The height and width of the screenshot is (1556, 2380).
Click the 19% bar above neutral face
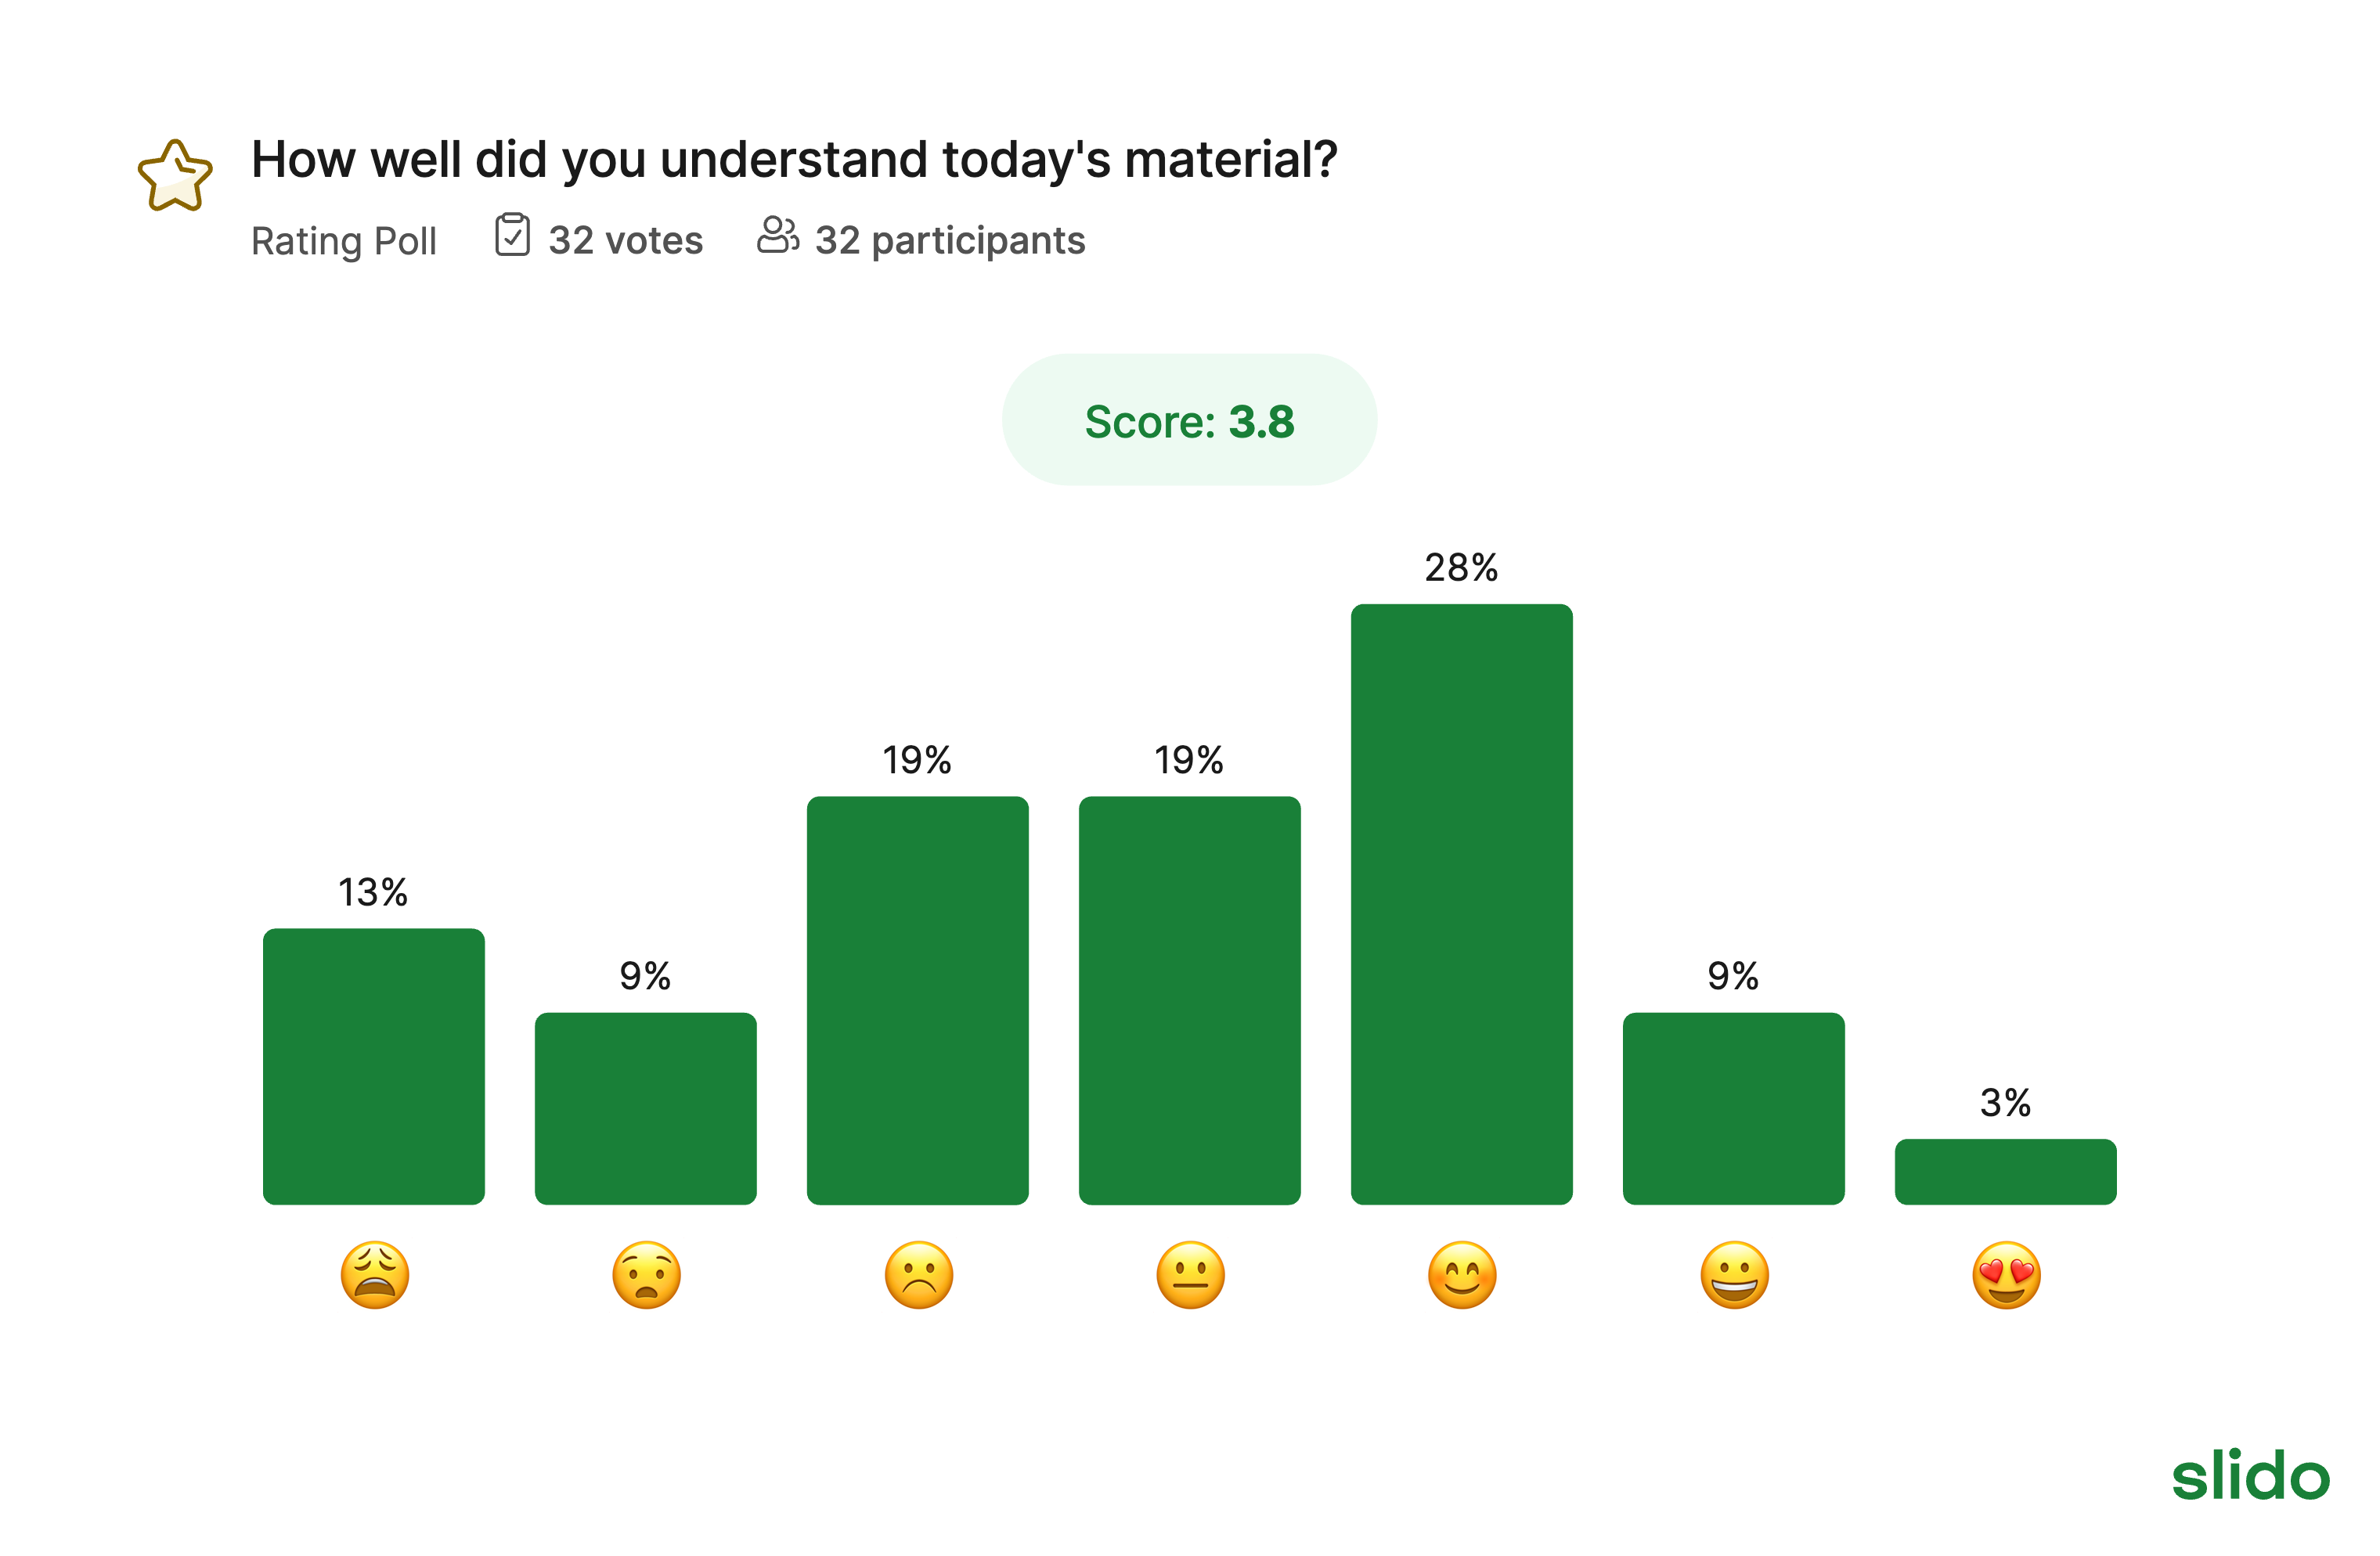coord(1189,1000)
